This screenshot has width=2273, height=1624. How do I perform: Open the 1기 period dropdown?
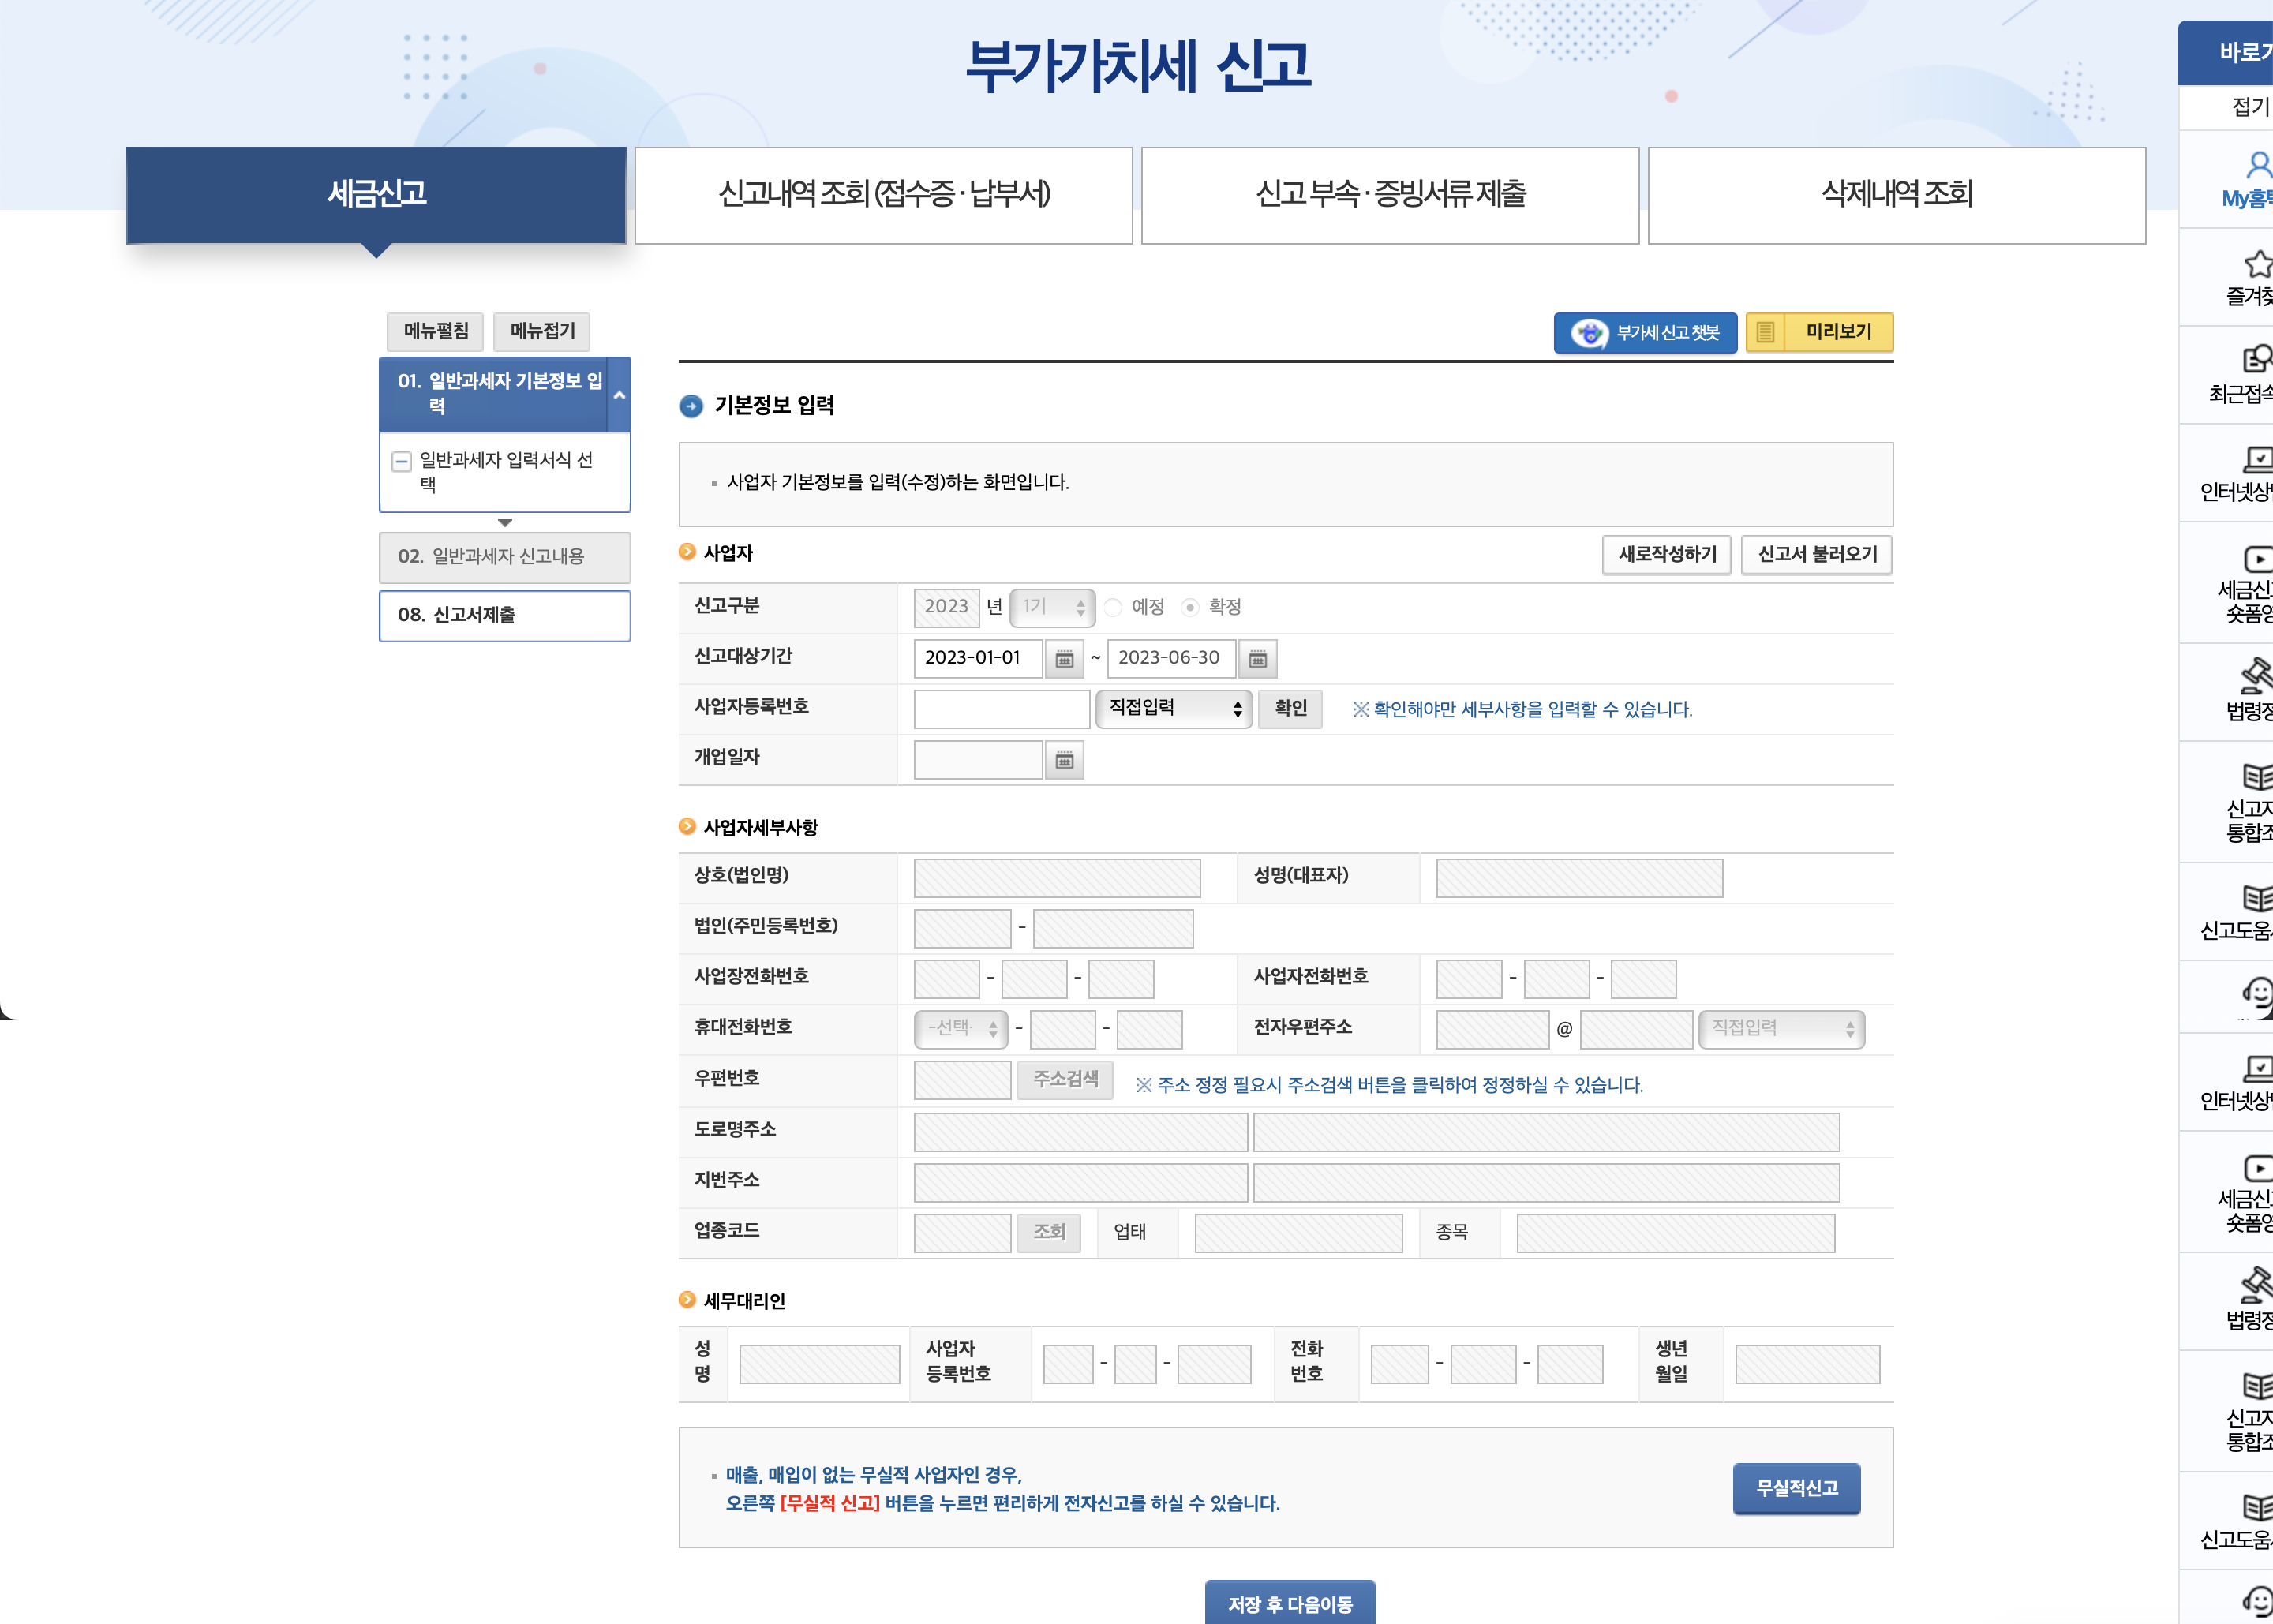pyautogui.click(x=1052, y=608)
